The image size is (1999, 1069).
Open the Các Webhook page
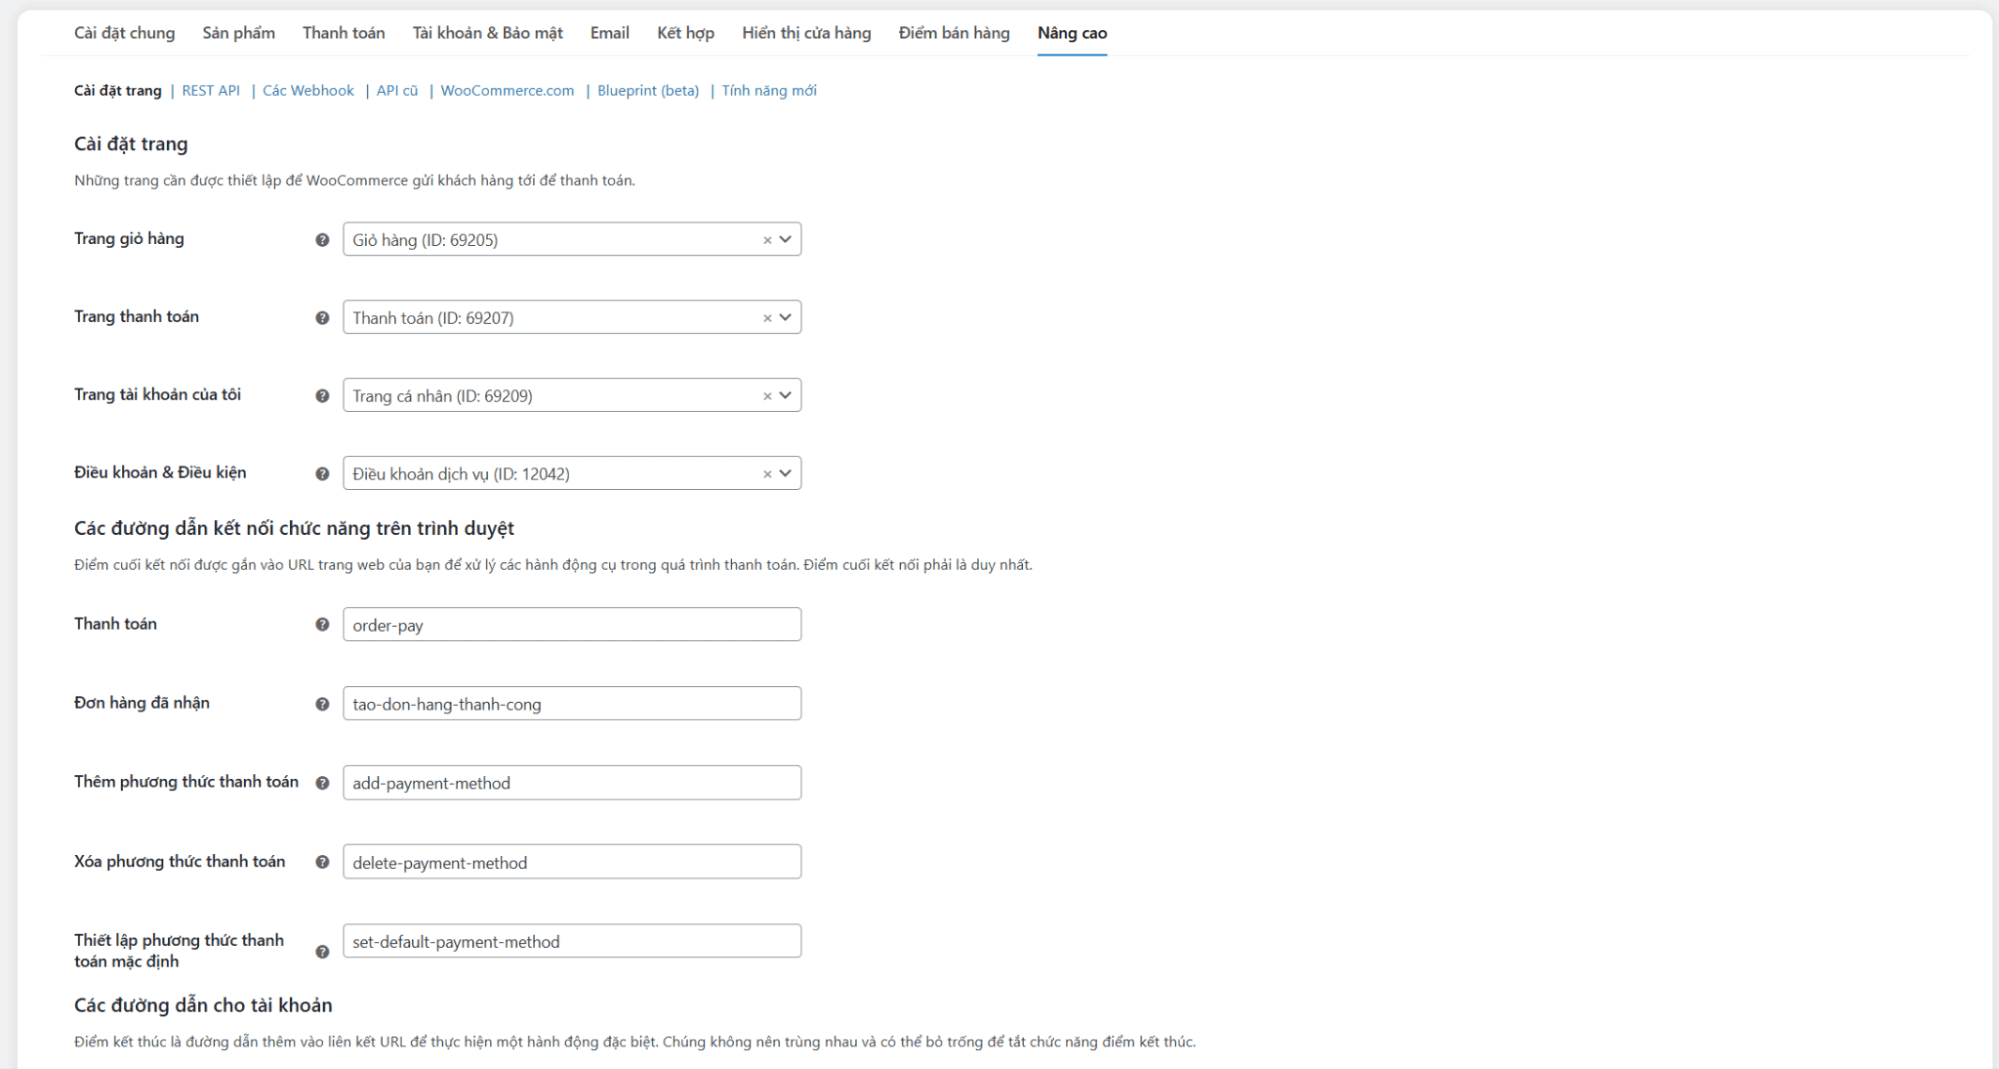coord(306,90)
